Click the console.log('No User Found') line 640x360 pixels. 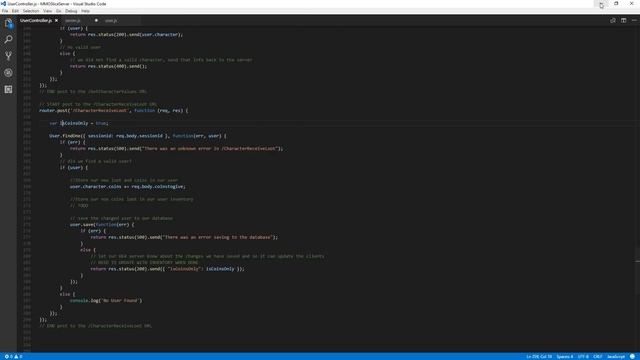[x=106, y=300]
